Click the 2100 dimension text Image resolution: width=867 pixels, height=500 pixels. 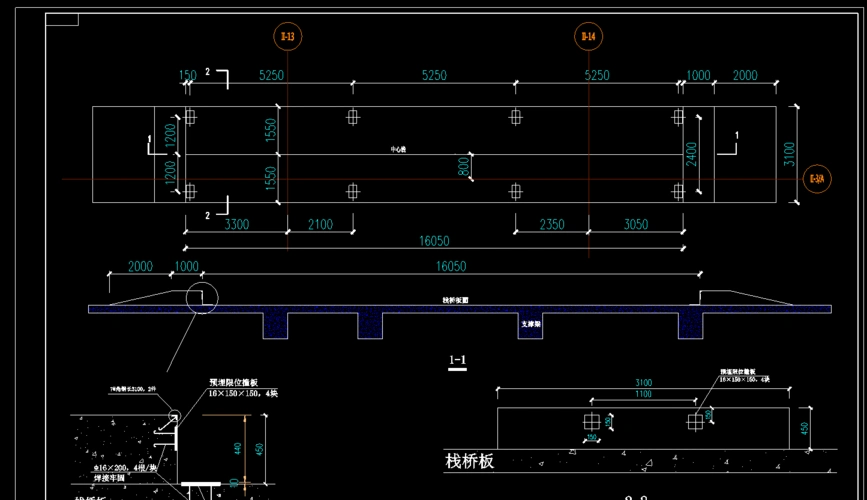[x=319, y=225]
